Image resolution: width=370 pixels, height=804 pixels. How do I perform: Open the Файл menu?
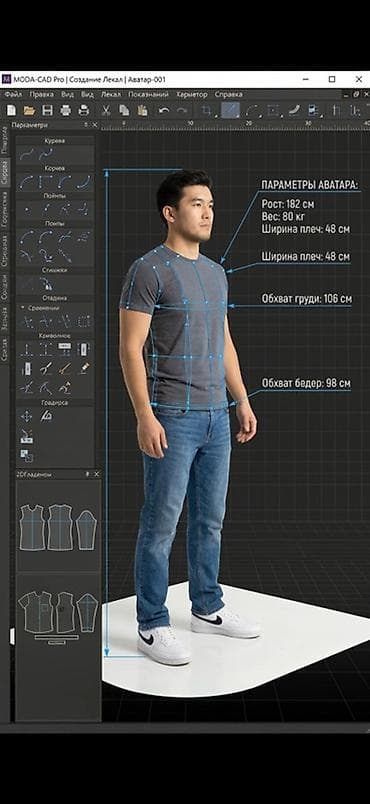(x=13, y=95)
